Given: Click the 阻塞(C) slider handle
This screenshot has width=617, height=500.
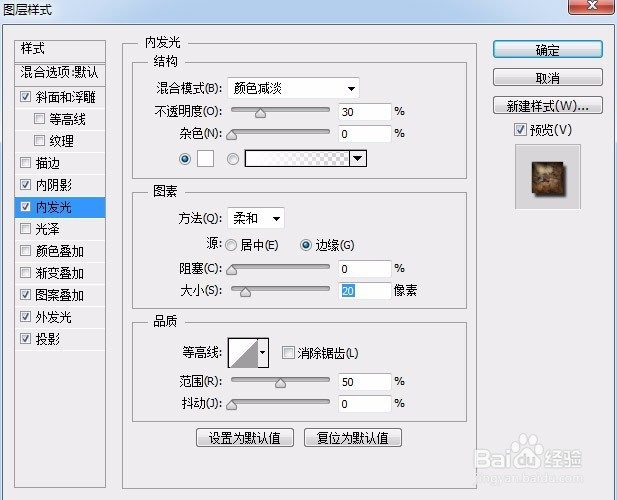Looking at the screenshot, I should tap(232, 270).
